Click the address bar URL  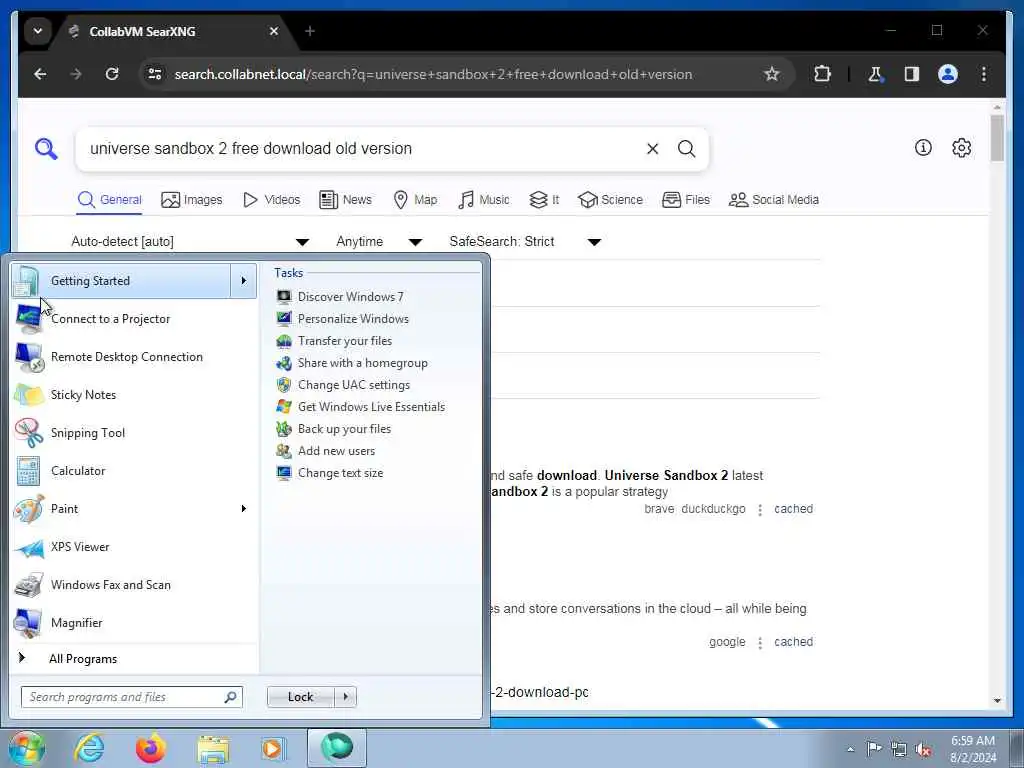(x=433, y=74)
